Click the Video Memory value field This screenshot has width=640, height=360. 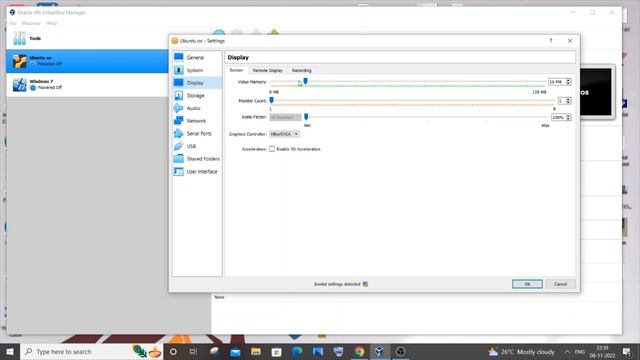[557, 82]
